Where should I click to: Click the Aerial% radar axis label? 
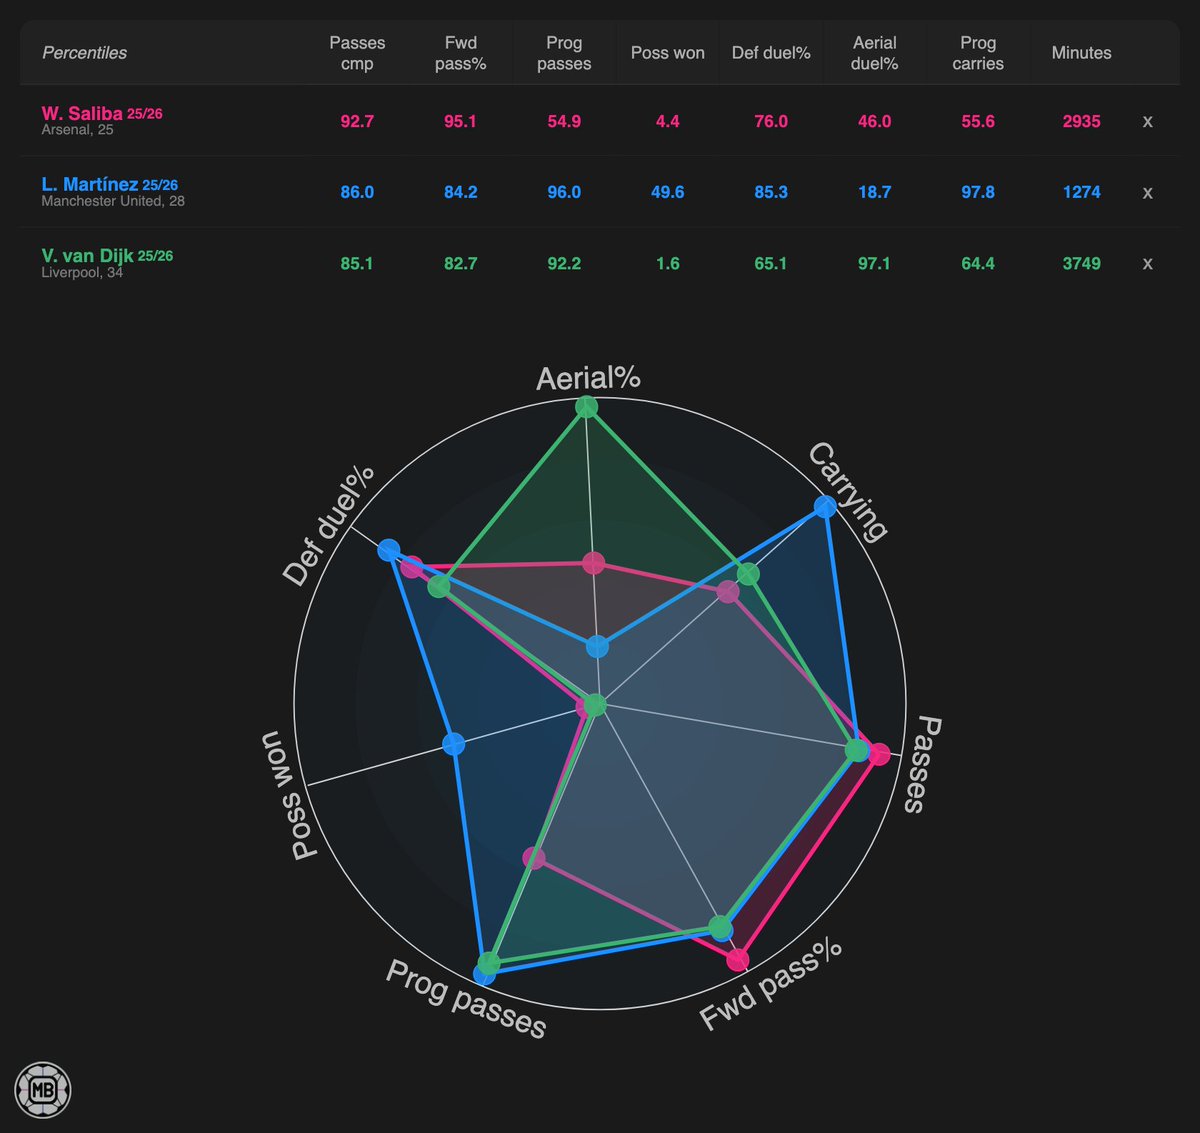588,378
